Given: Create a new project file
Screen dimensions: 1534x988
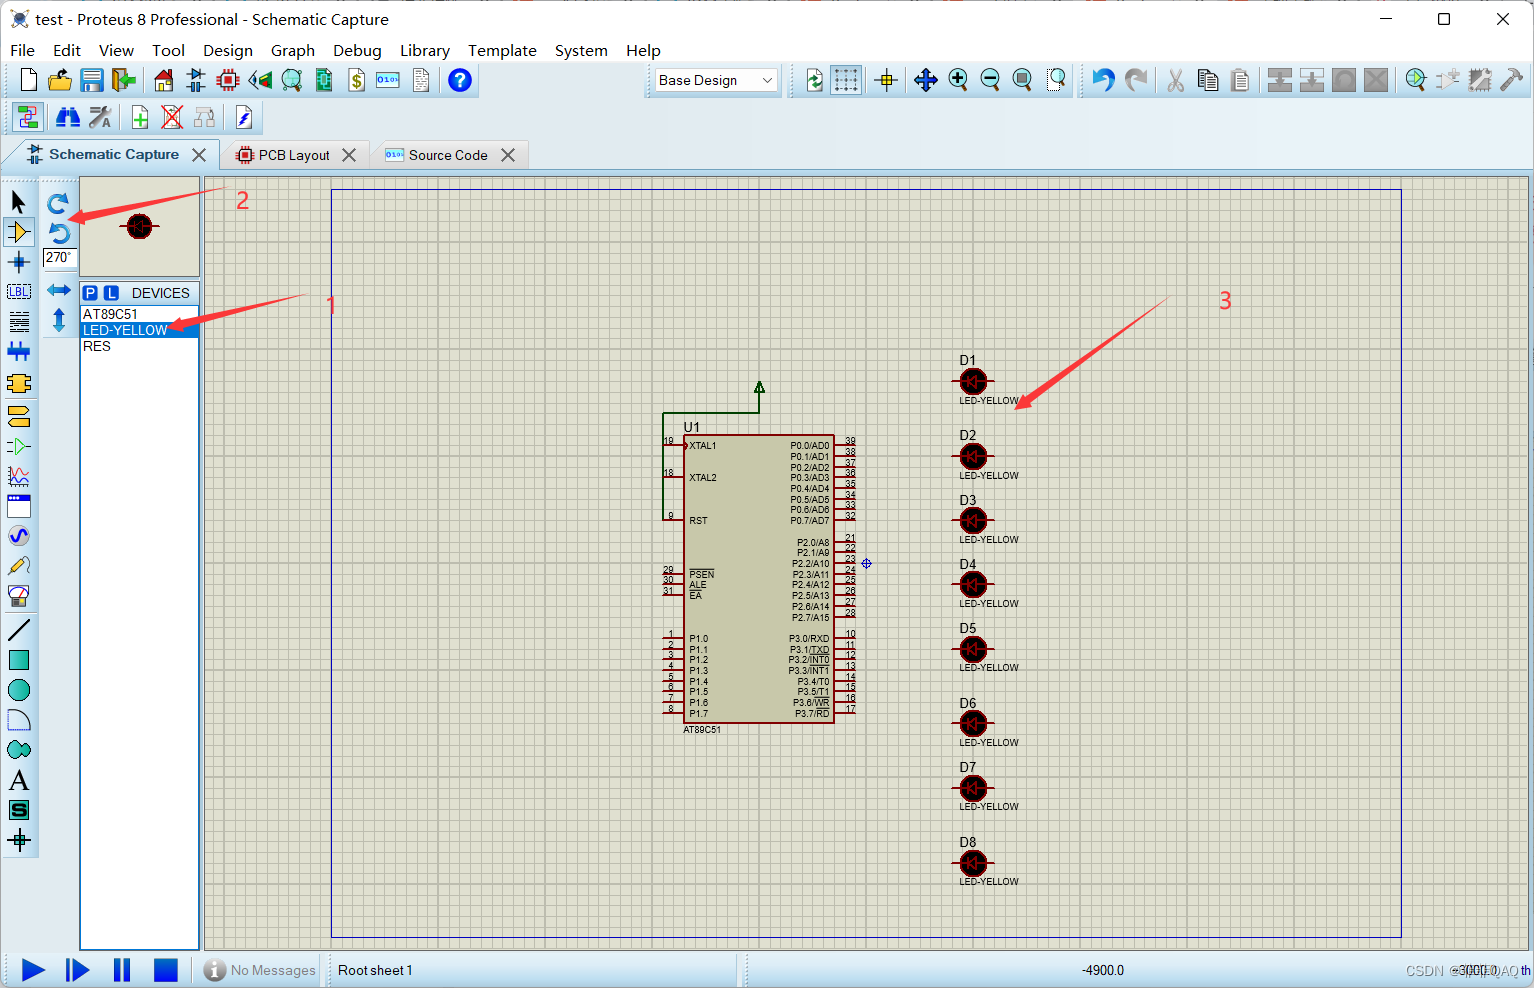Looking at the screenshot, I should [28, 80].
